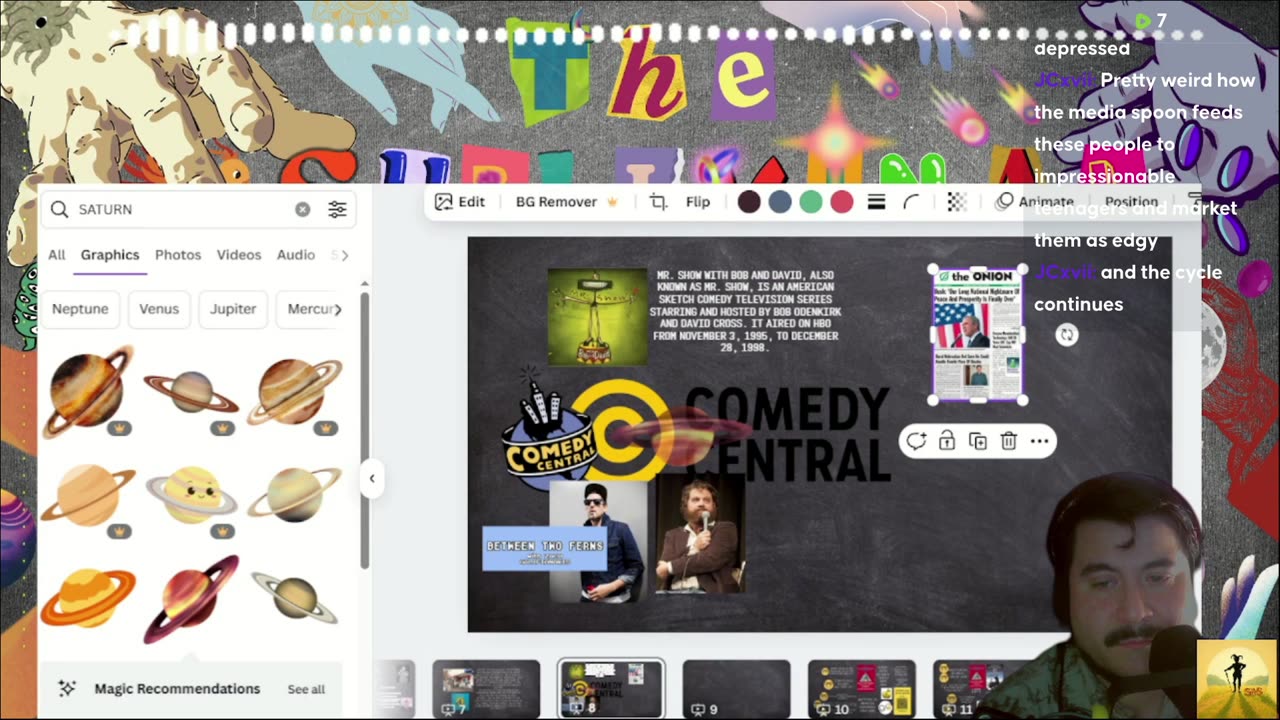Show more tabs with the arrow after Audio
Viewport: 1280px width, 720px height.
point(345,255)
